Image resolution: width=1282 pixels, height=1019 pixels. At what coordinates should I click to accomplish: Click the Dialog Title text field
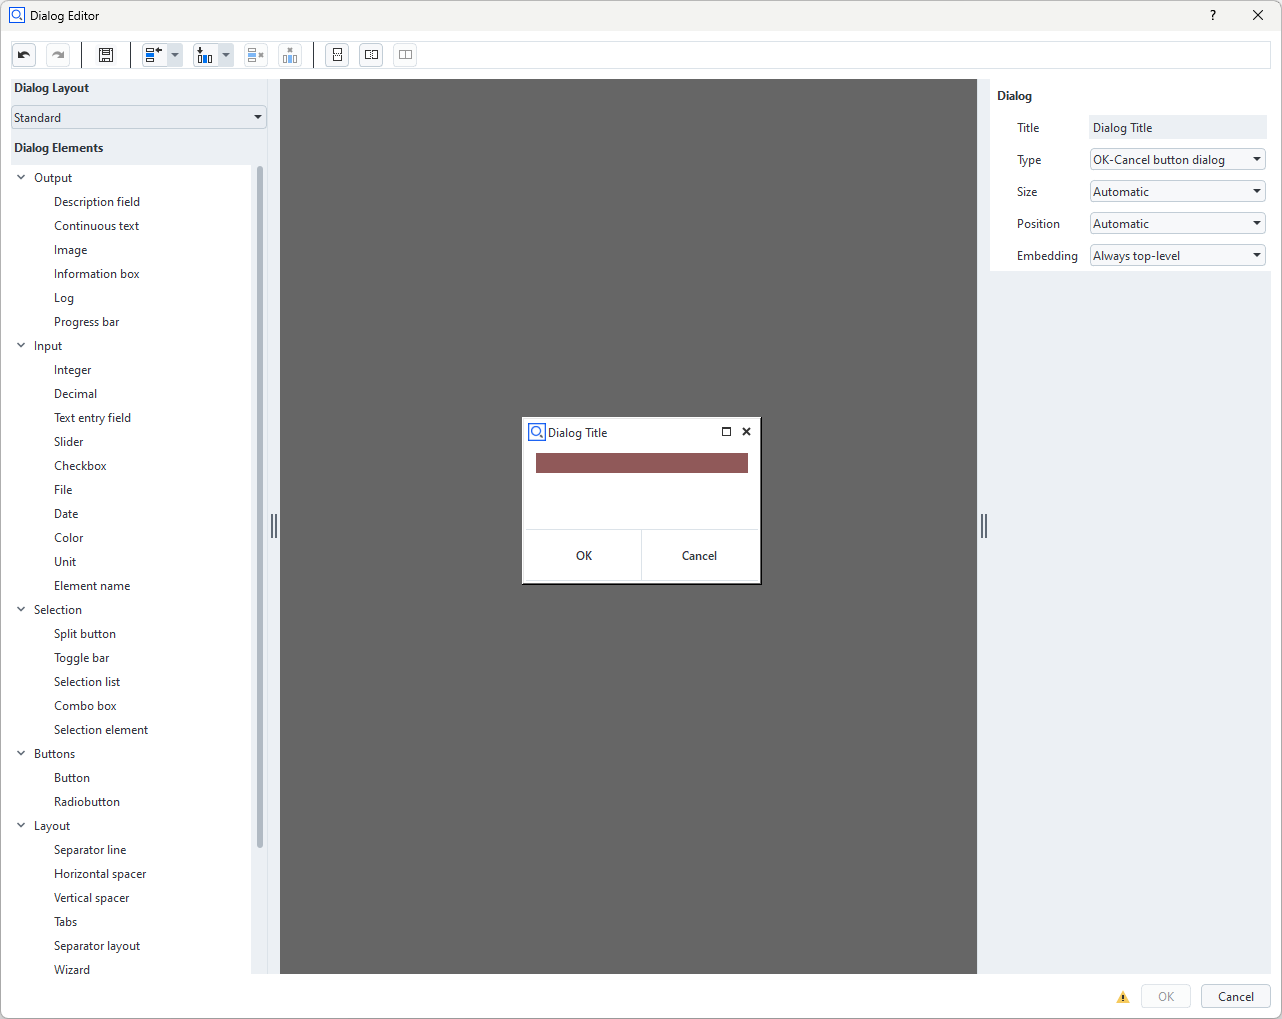pyautogui.click(x=1177, y=128)
